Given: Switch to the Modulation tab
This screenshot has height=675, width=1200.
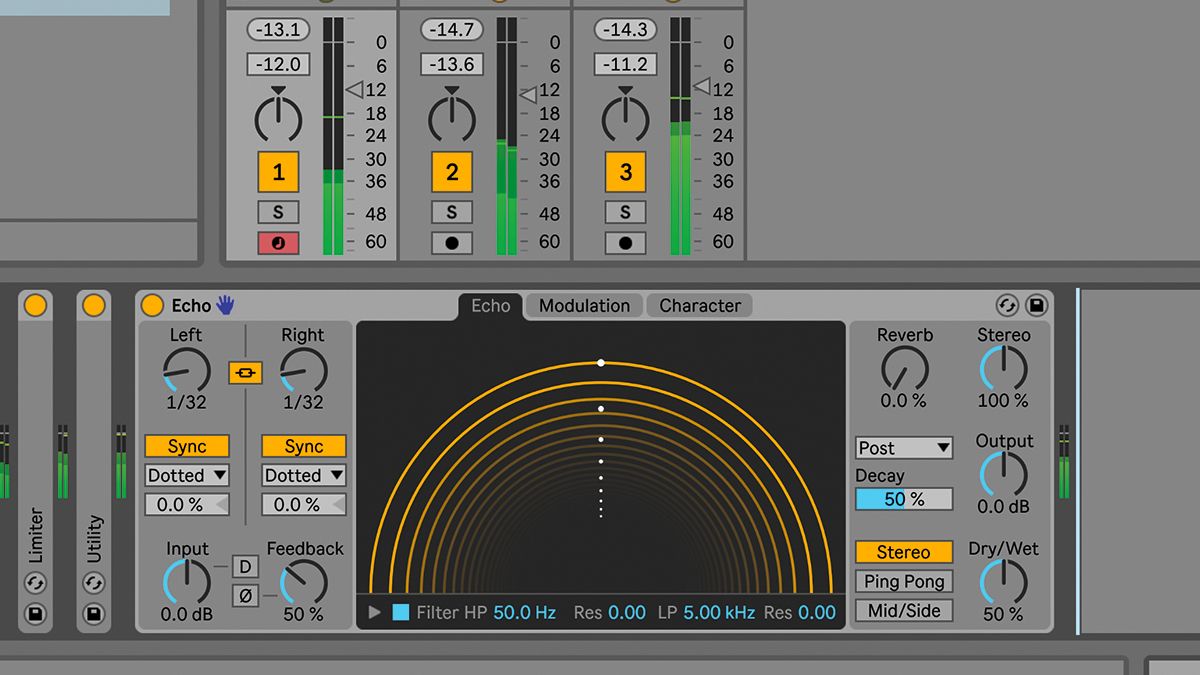Looking at the screenshot, I should point(584,305).
